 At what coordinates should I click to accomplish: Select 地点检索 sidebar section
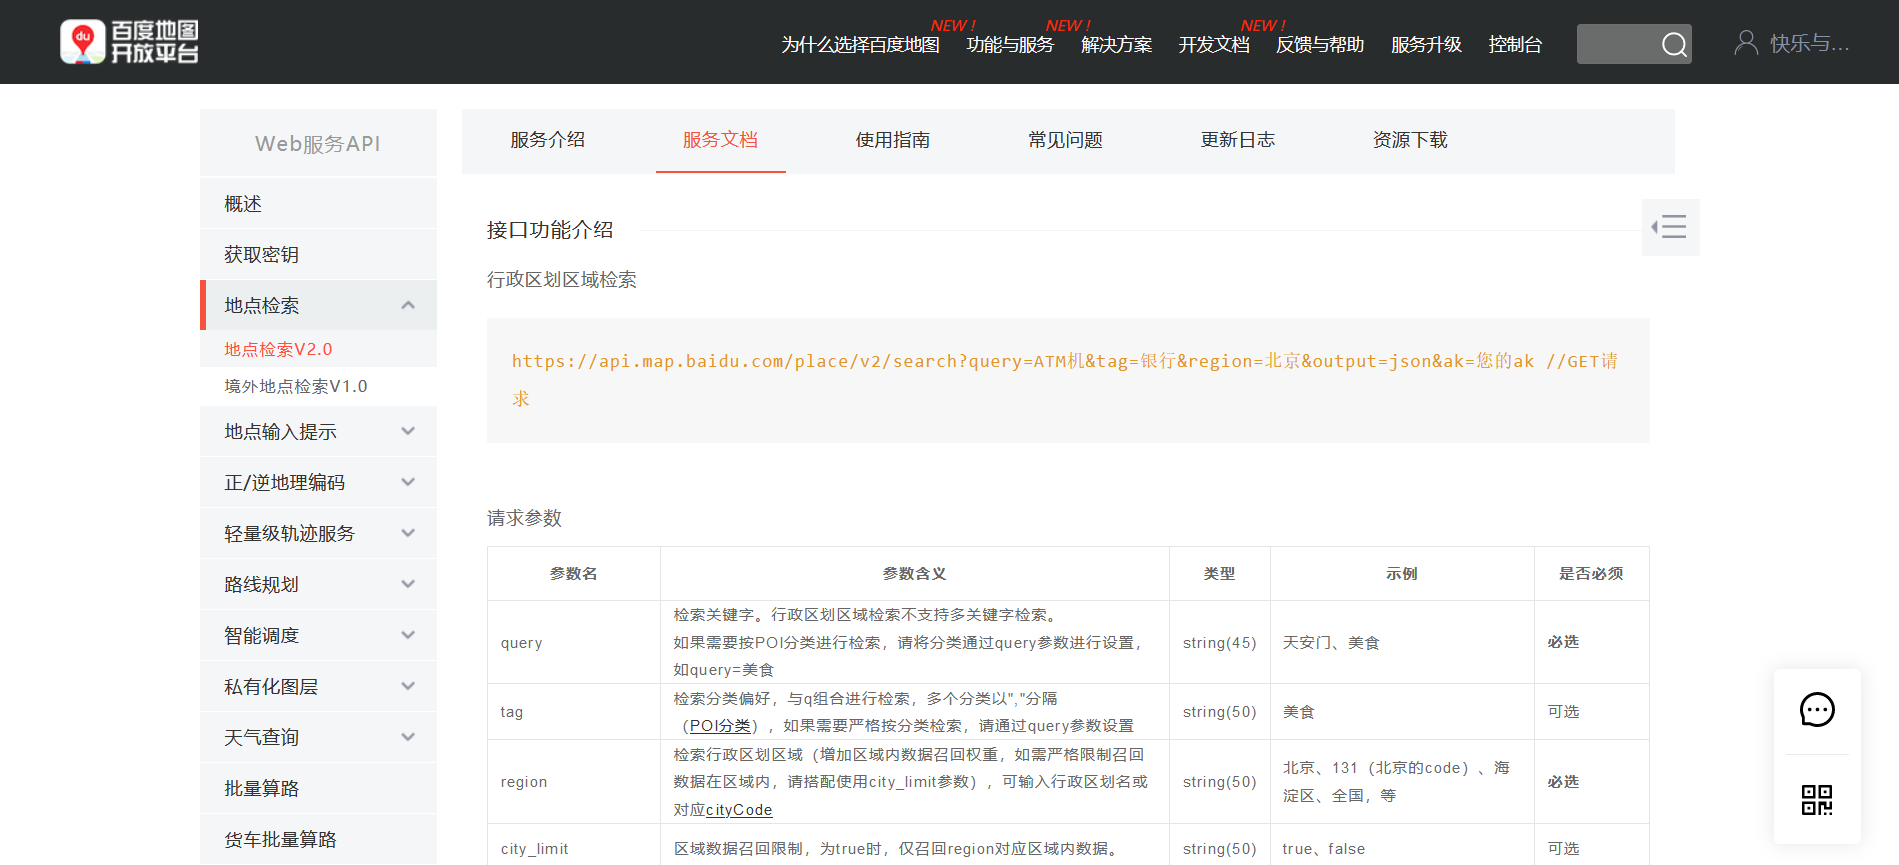click(318, 305)
